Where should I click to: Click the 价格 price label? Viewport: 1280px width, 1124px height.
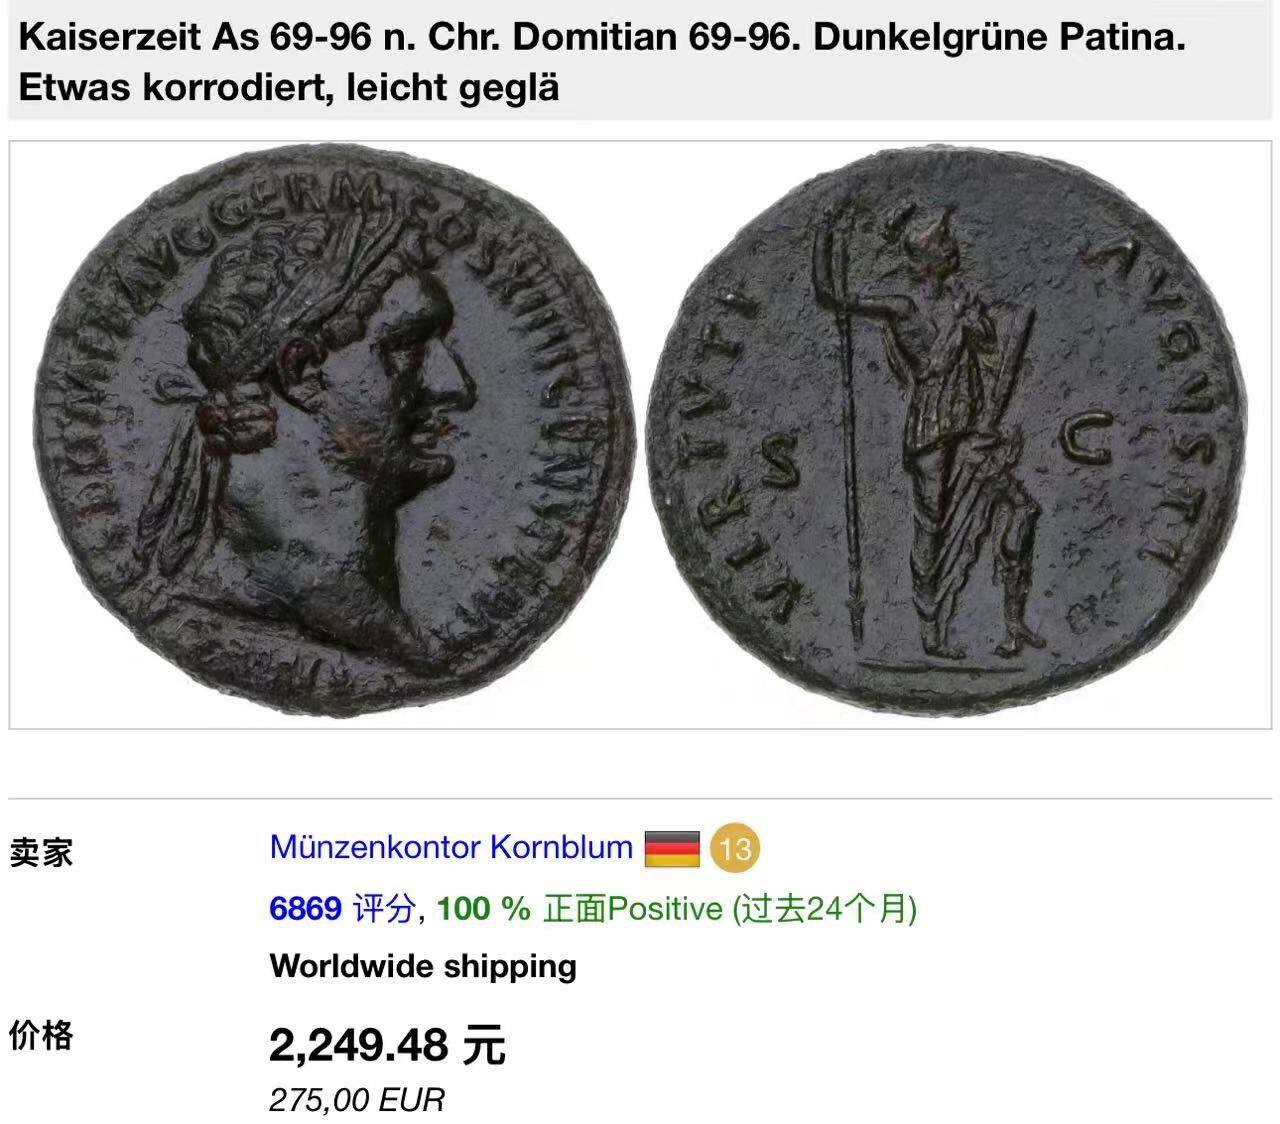[41, 1036]
